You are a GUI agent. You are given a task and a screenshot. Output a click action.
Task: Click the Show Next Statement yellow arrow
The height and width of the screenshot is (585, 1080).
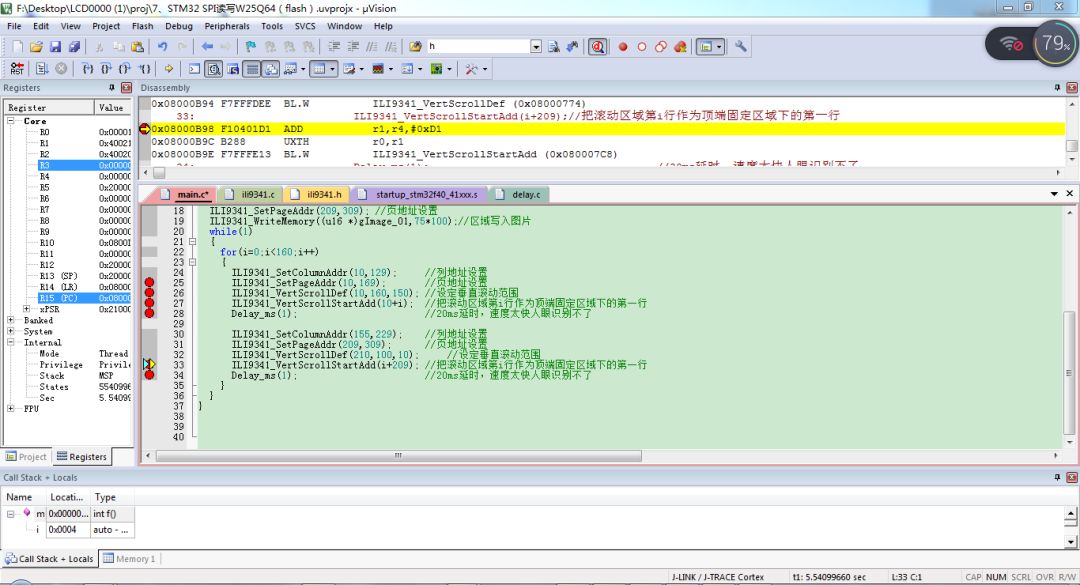pyautogui.click(x=169, y=68)
